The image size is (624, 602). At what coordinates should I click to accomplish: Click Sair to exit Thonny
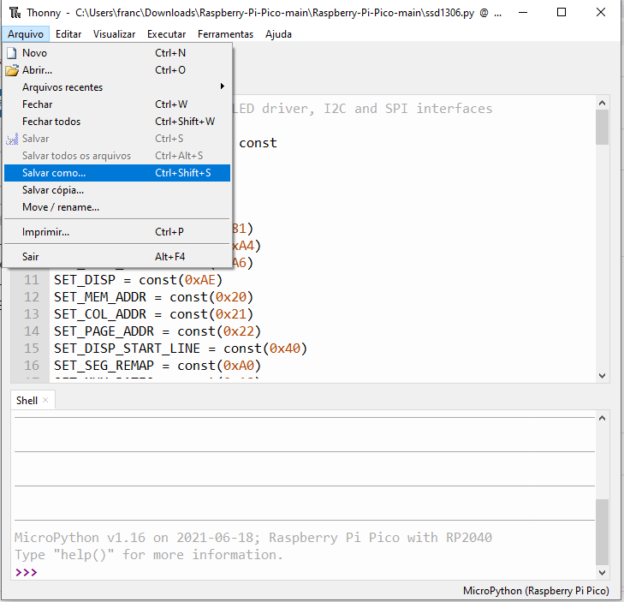pos(117,257)
